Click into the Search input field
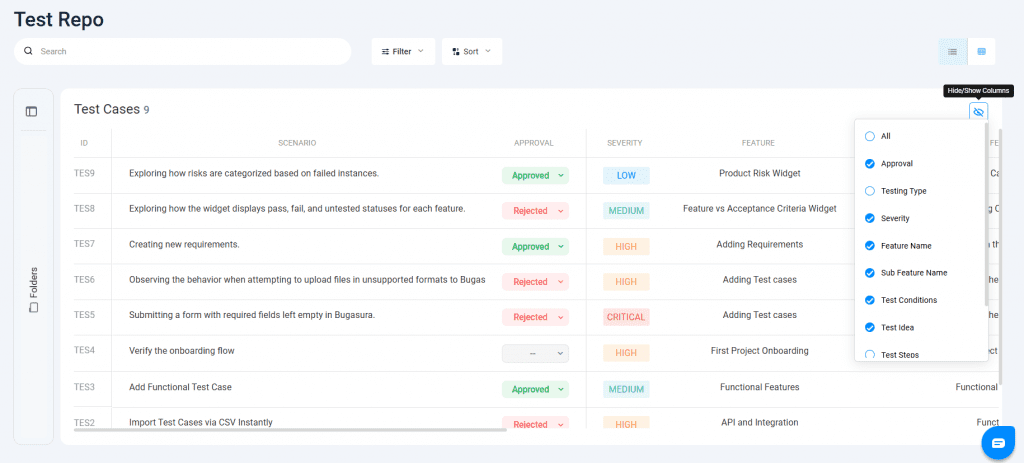Image resolution: width=1024 pixels, height=463 pixels. coord(190,51)
